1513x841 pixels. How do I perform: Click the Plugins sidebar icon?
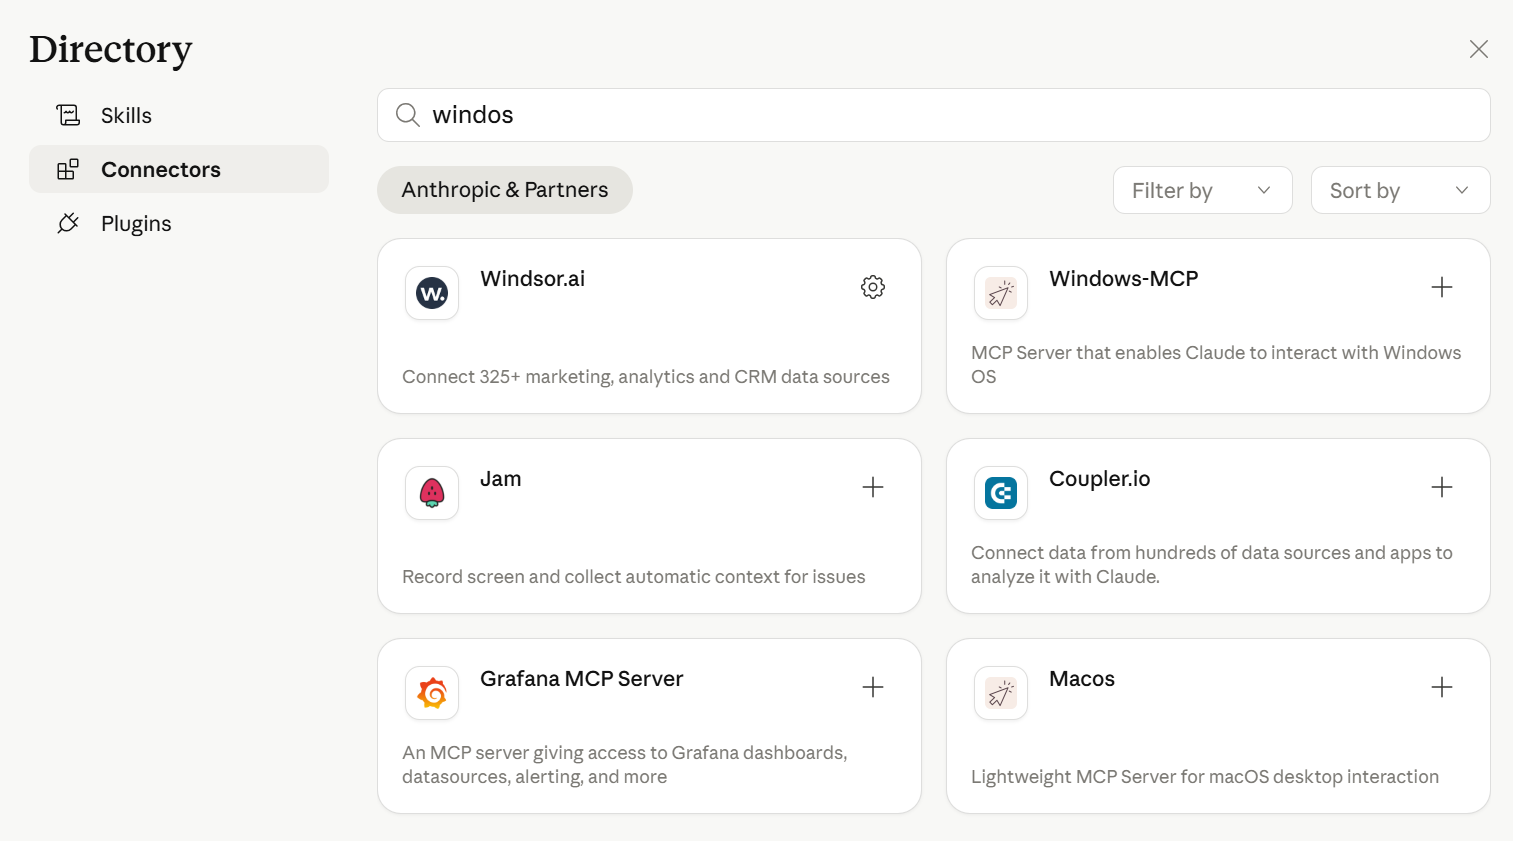(x=67, y=223)
